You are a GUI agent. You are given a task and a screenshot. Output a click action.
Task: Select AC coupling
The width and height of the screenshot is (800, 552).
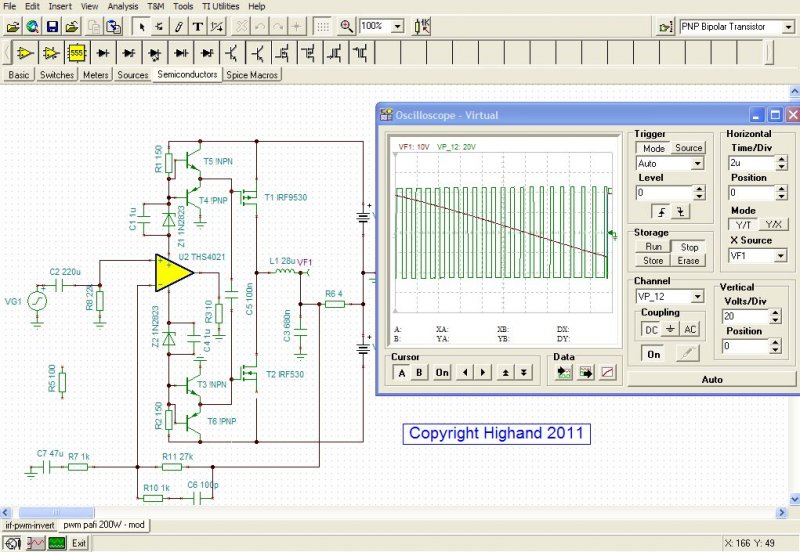click(690, 330)
